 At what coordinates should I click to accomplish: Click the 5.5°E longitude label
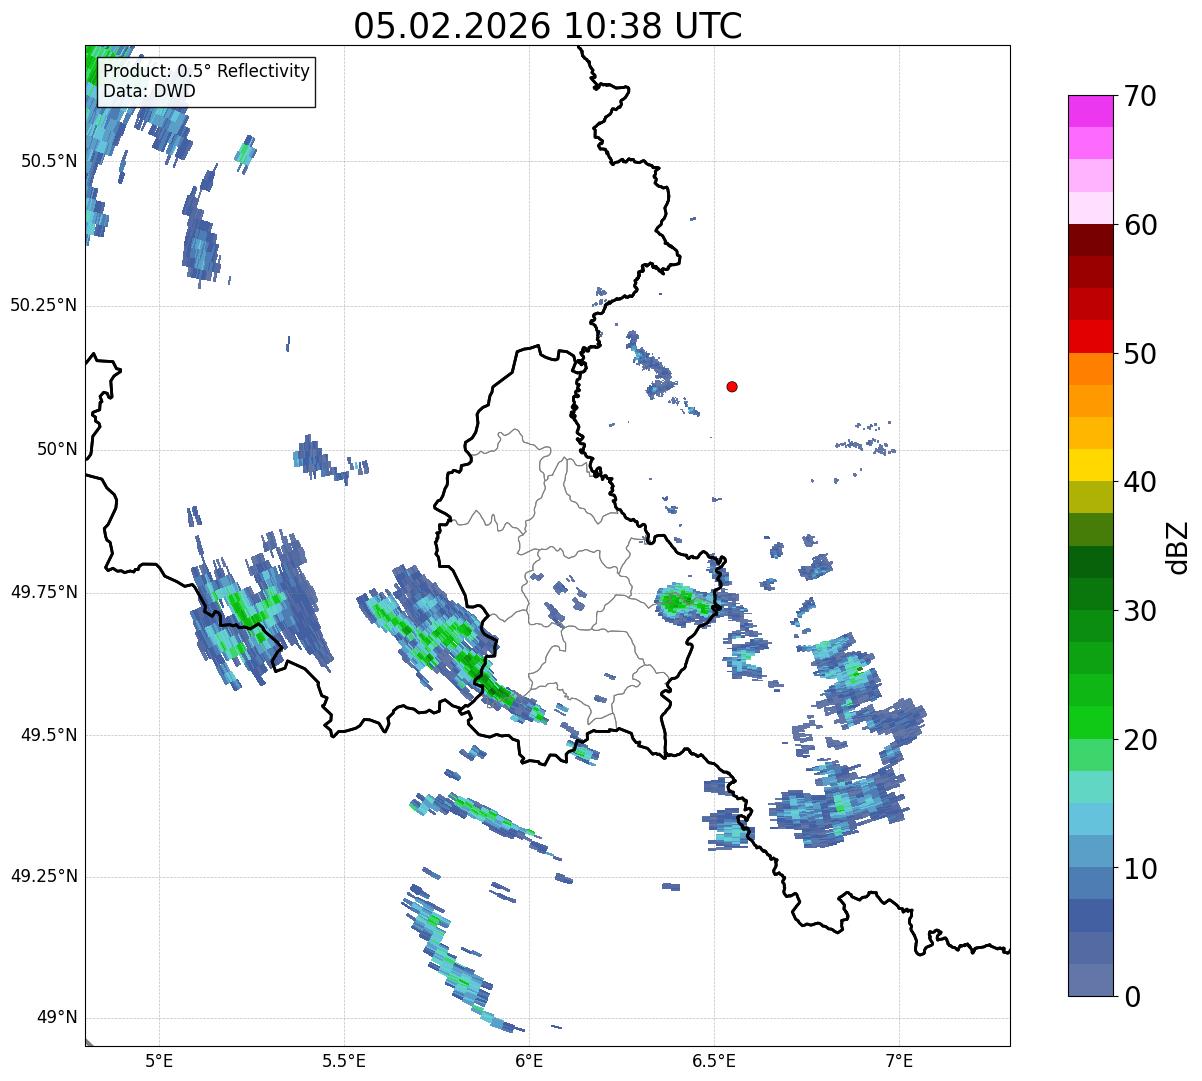(344, 1062)
